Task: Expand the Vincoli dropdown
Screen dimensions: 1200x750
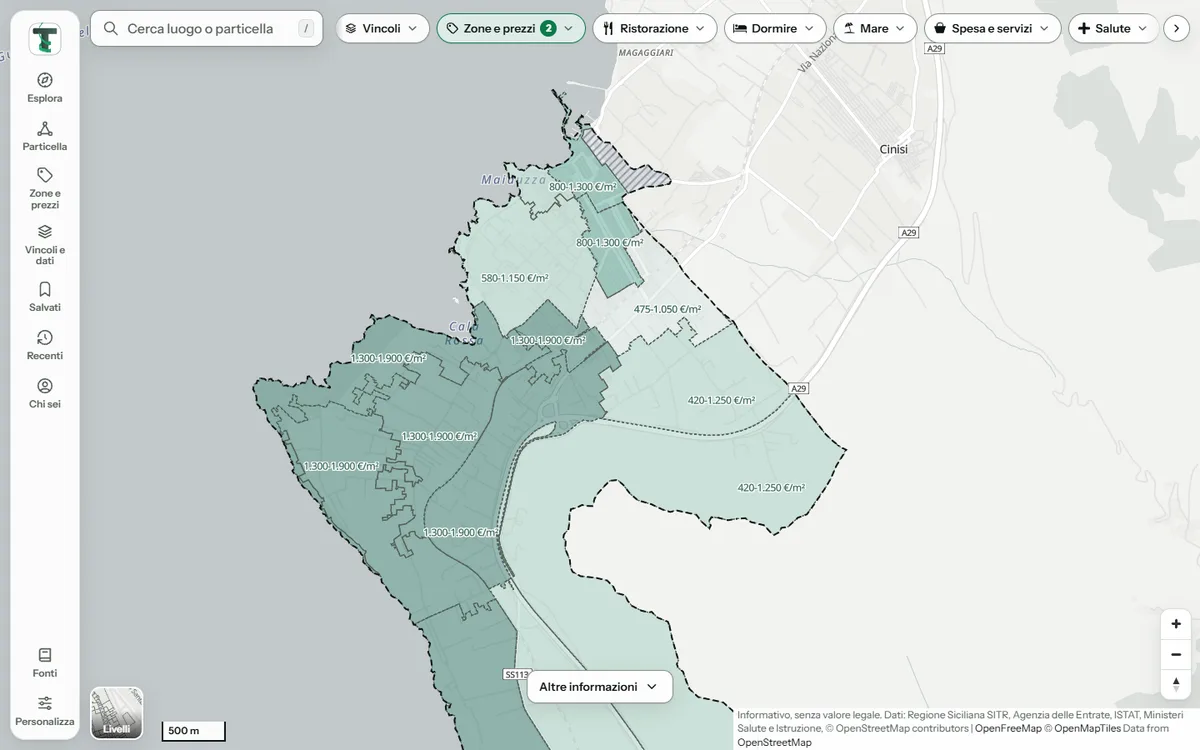Action: 382,29
